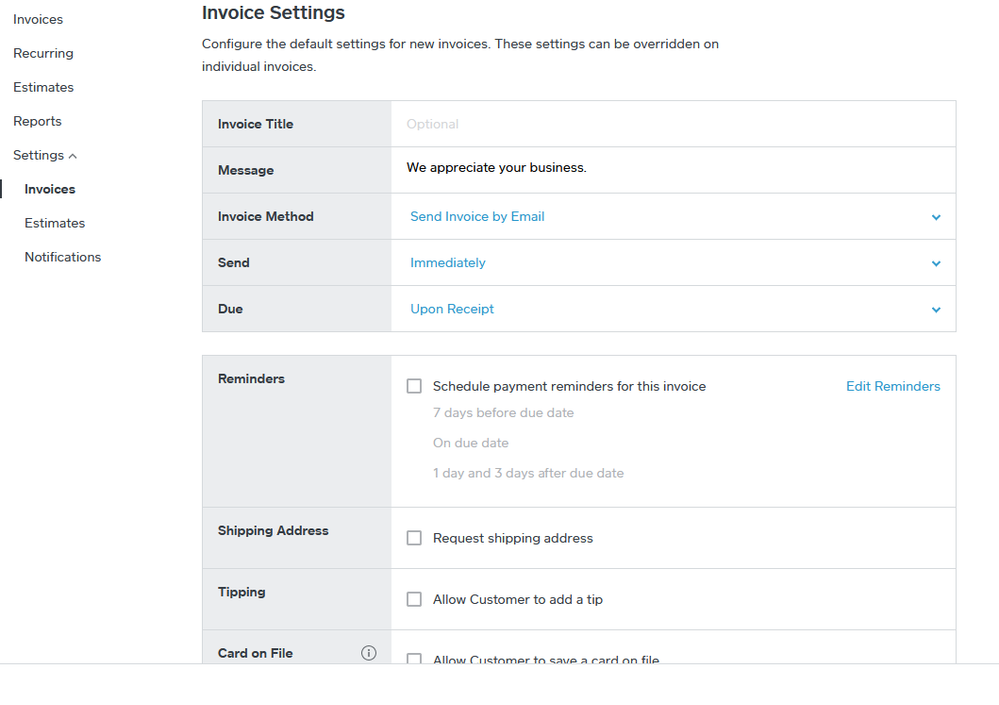Enable schedule payment reminders checkbox
Image resolution: width=999 pixels, height=705 pixels.
[414, 386]
